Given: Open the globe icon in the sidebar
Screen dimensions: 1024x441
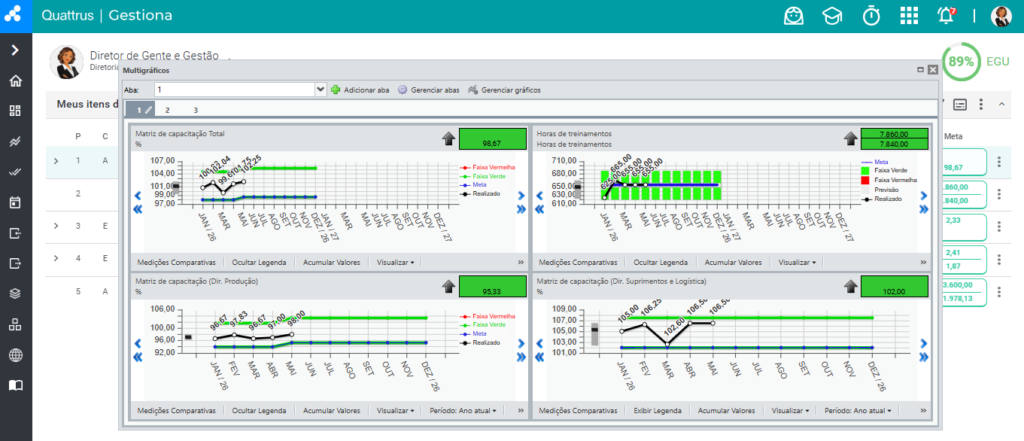Looking at the screenshot, I should (x=16, y=355).
